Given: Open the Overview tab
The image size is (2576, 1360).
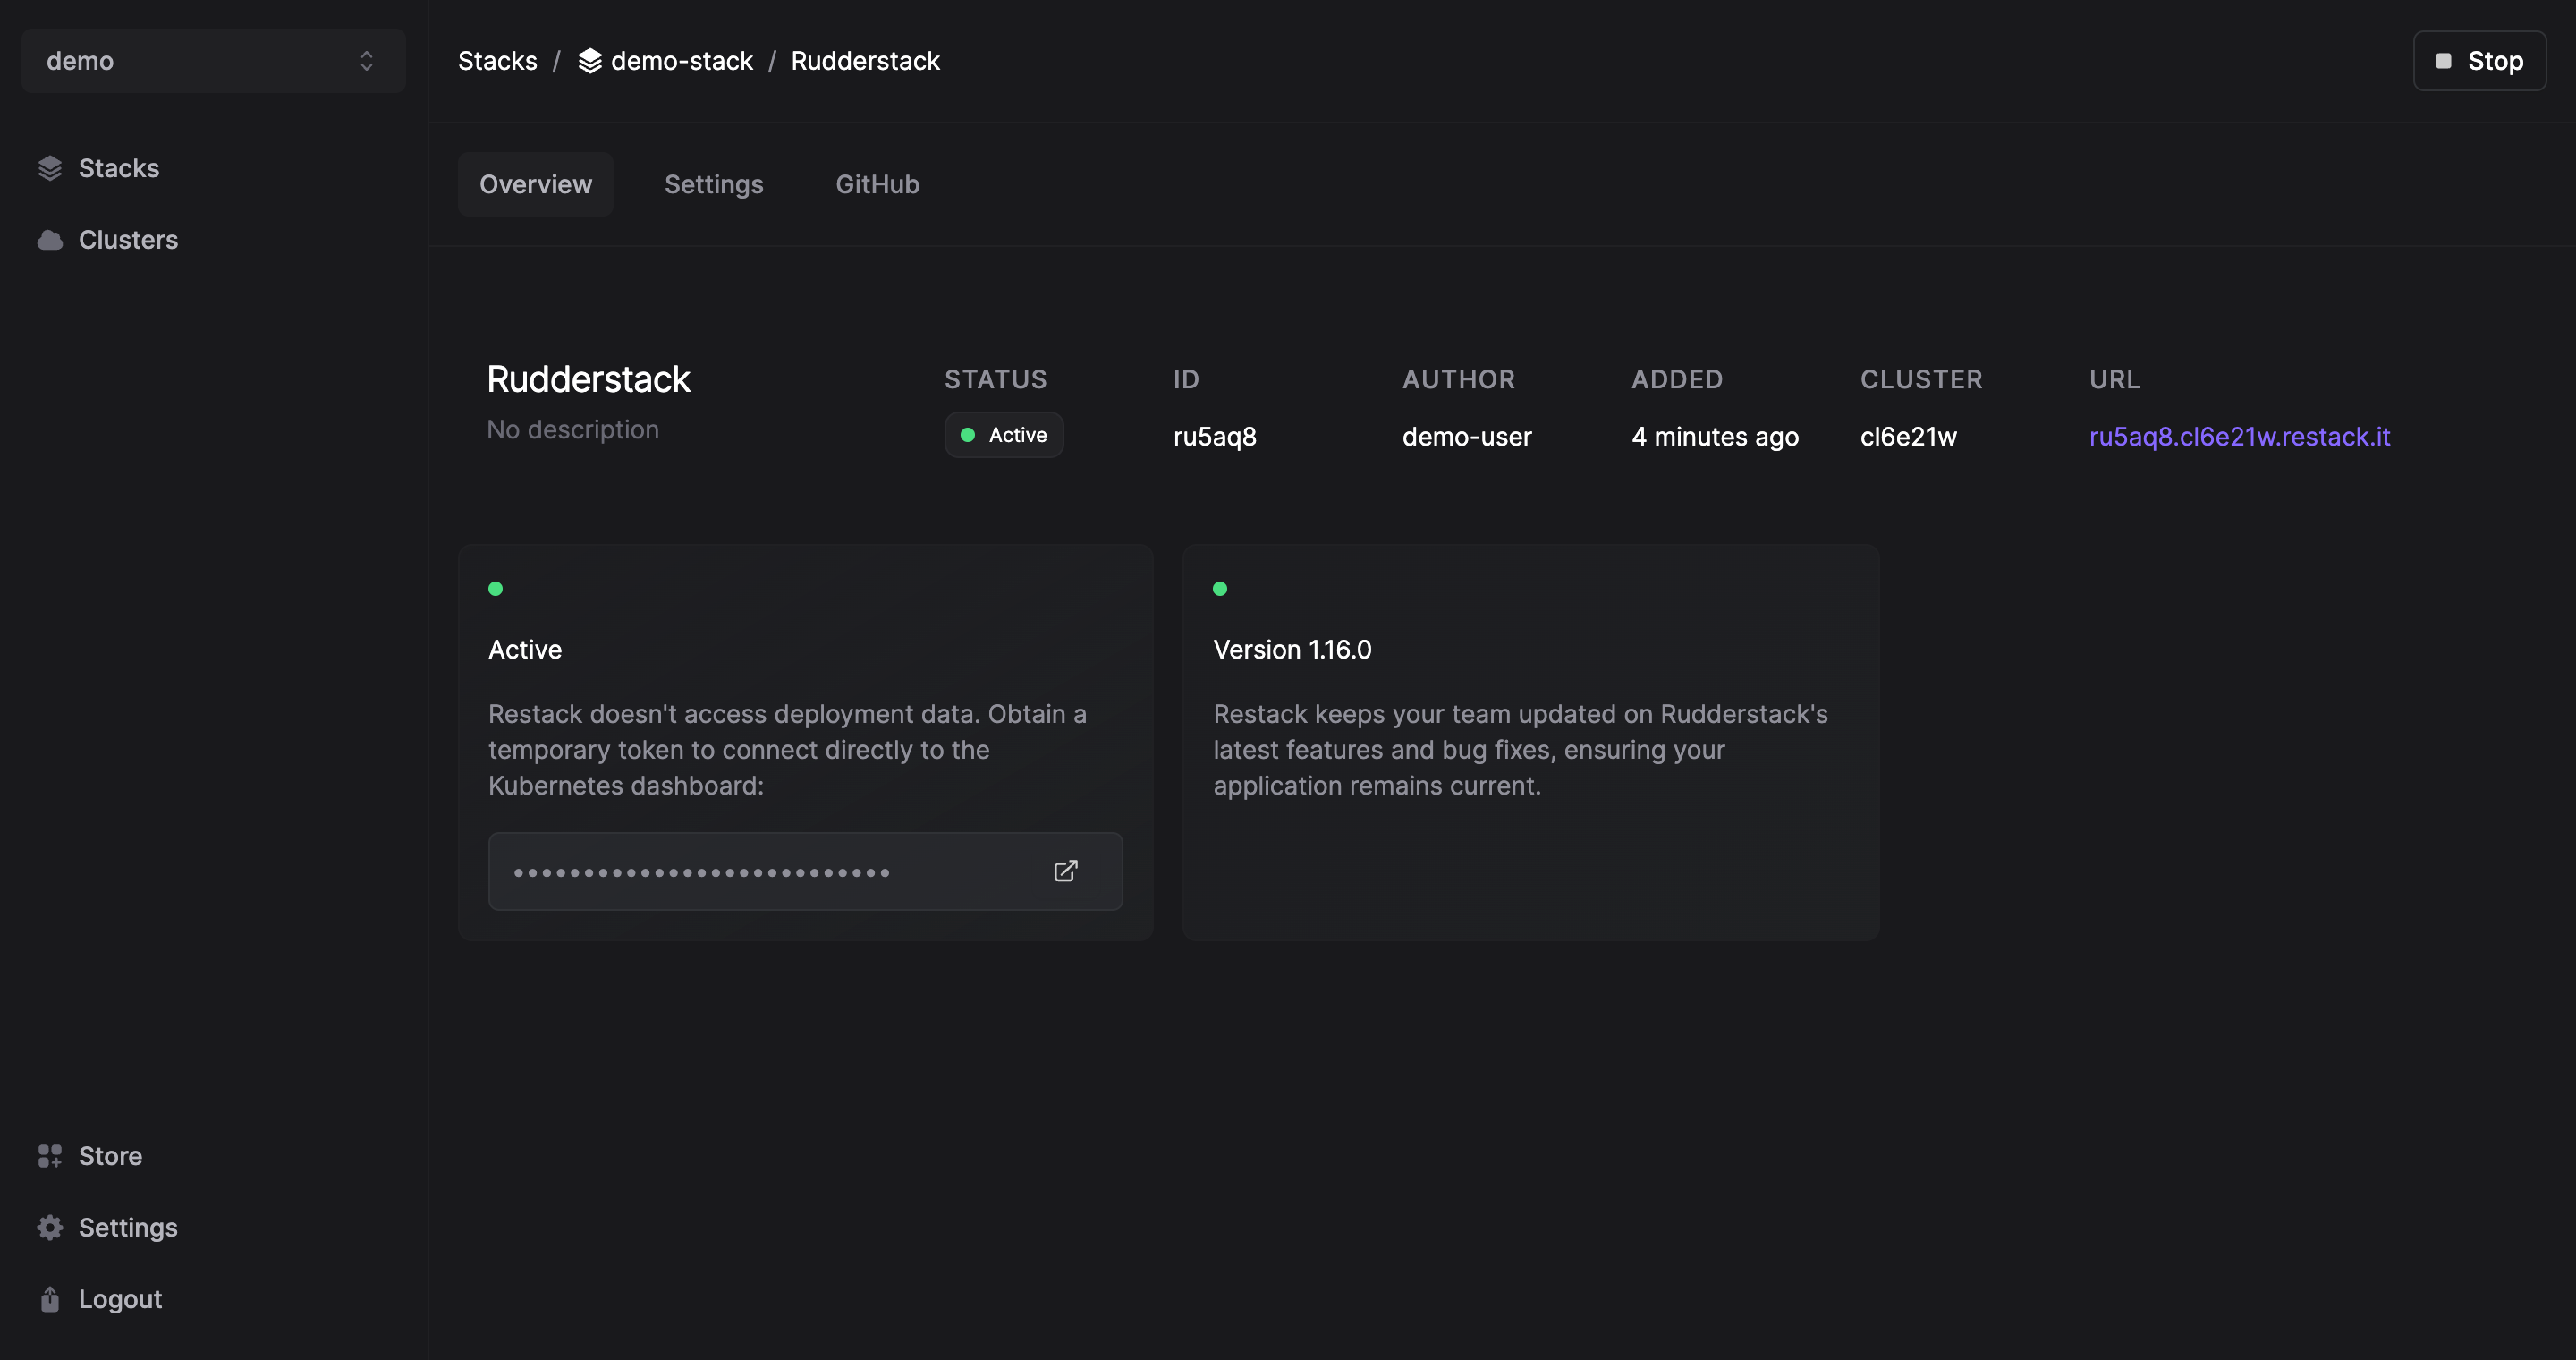Looking at the screenshot, I should [x=533, y=184].
